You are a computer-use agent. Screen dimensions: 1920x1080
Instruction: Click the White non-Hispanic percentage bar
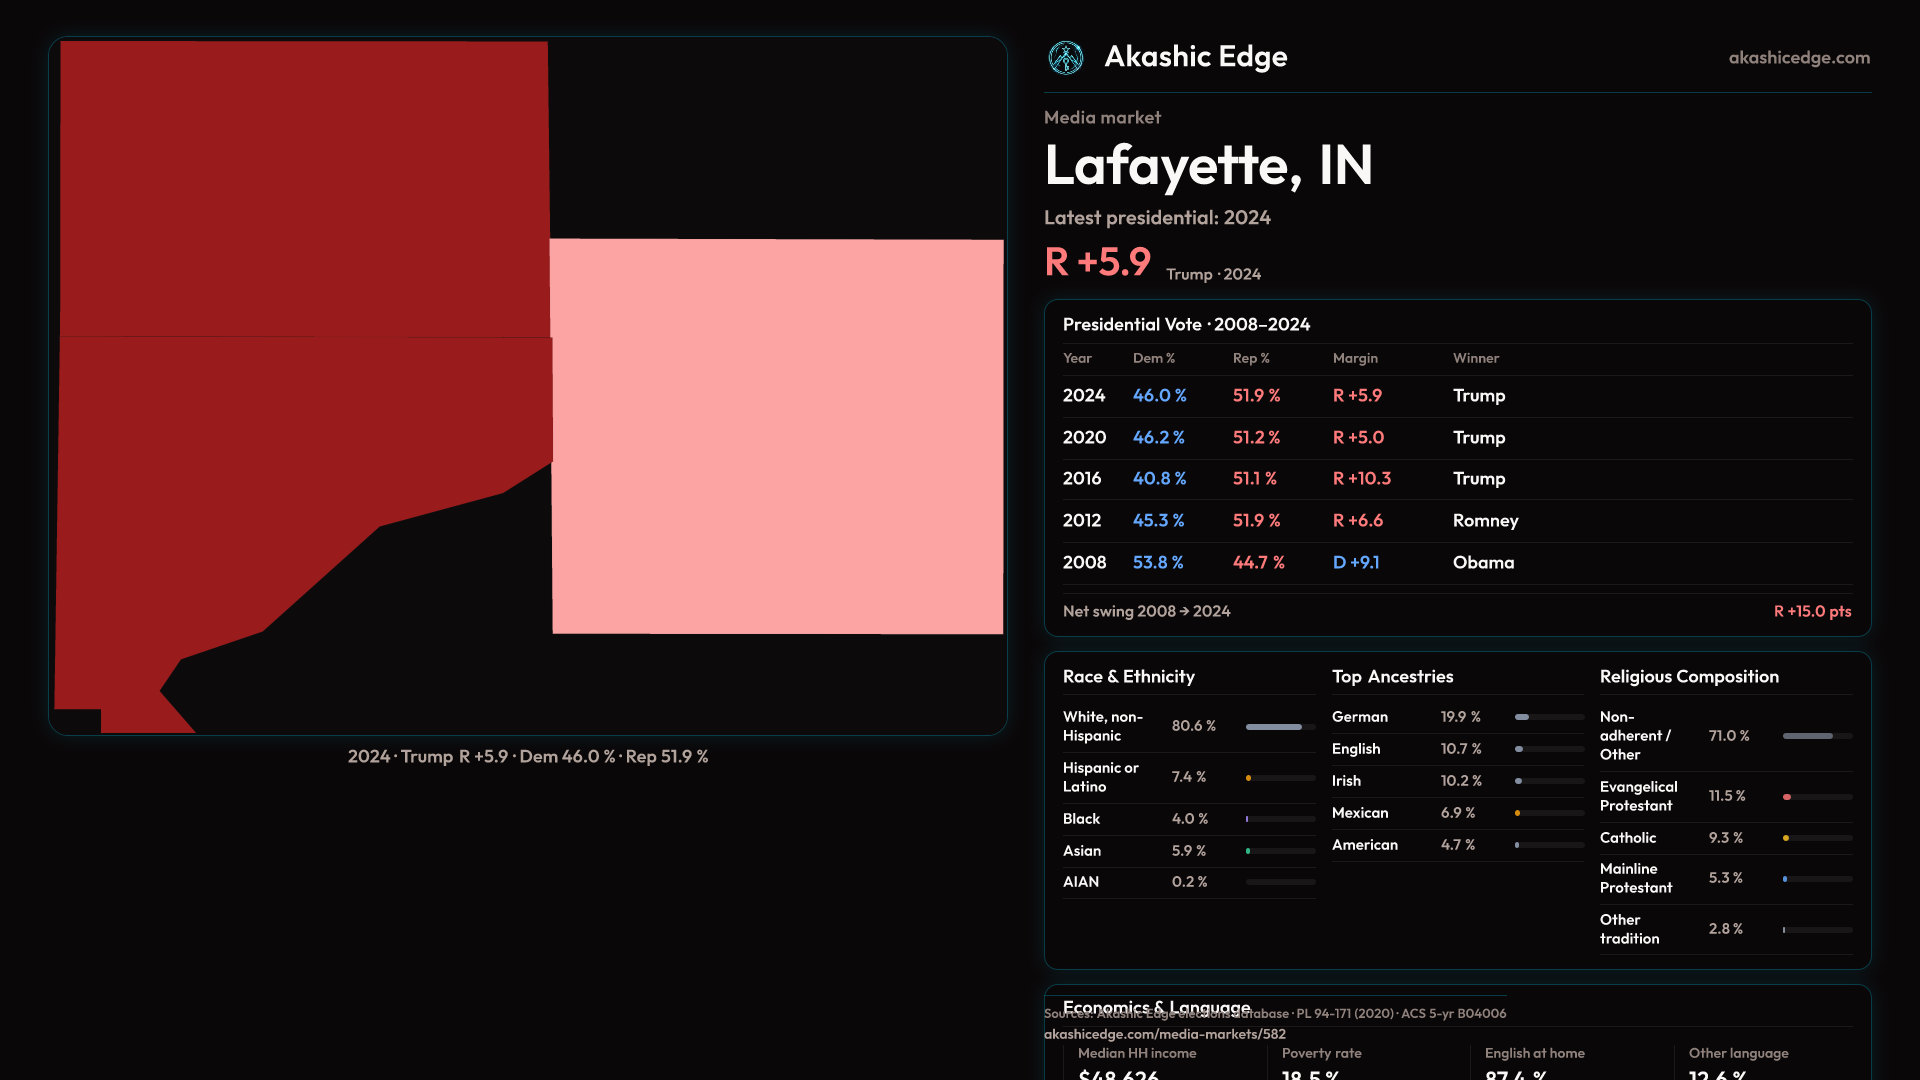1279,727
